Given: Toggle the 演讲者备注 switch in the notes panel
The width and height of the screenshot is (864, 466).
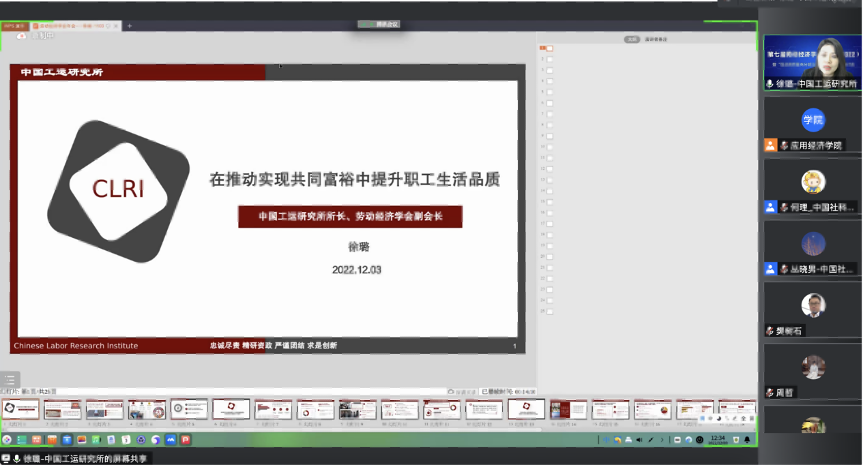Looking at the screenshot, I should [x=631, y=39].
